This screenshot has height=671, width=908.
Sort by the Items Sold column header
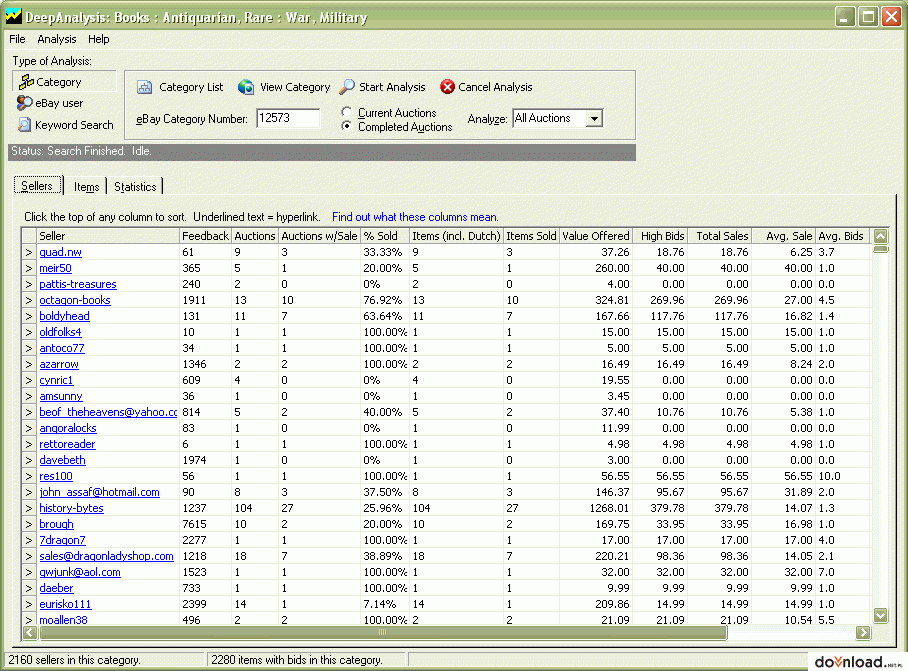point(531,236)
